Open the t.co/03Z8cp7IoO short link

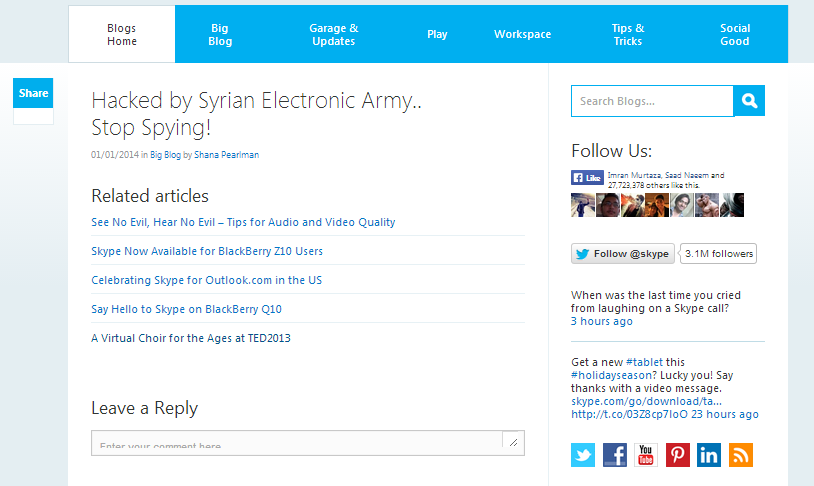click(629, 414)
